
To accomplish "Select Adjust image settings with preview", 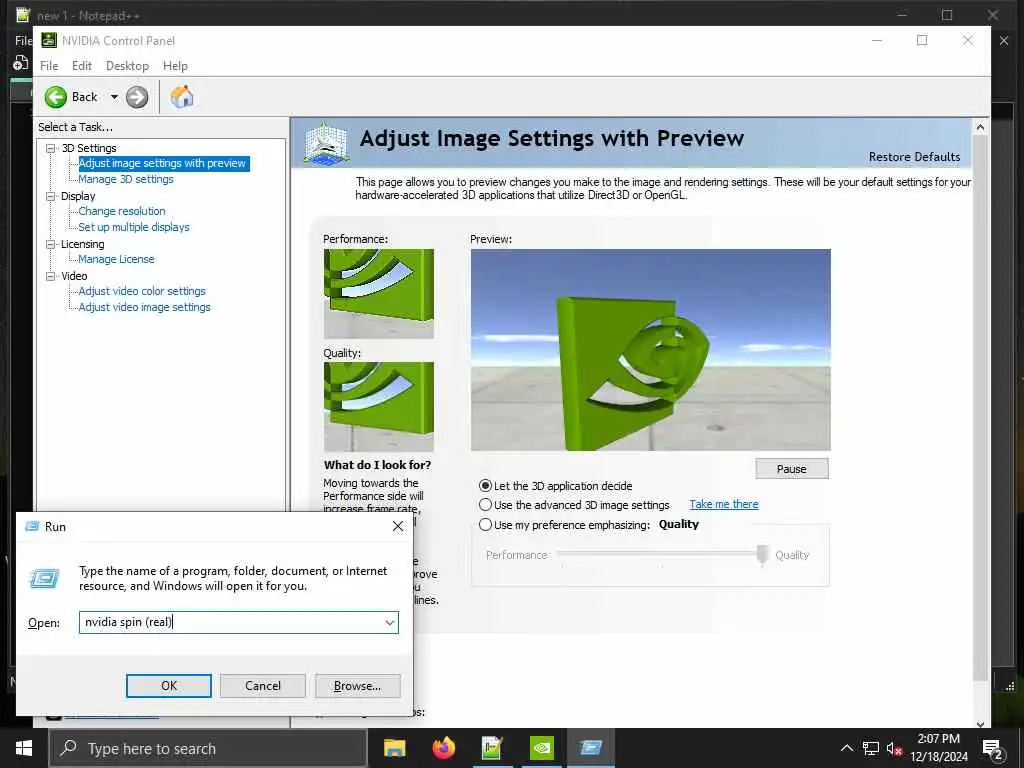I will click(x=163, y=163).
